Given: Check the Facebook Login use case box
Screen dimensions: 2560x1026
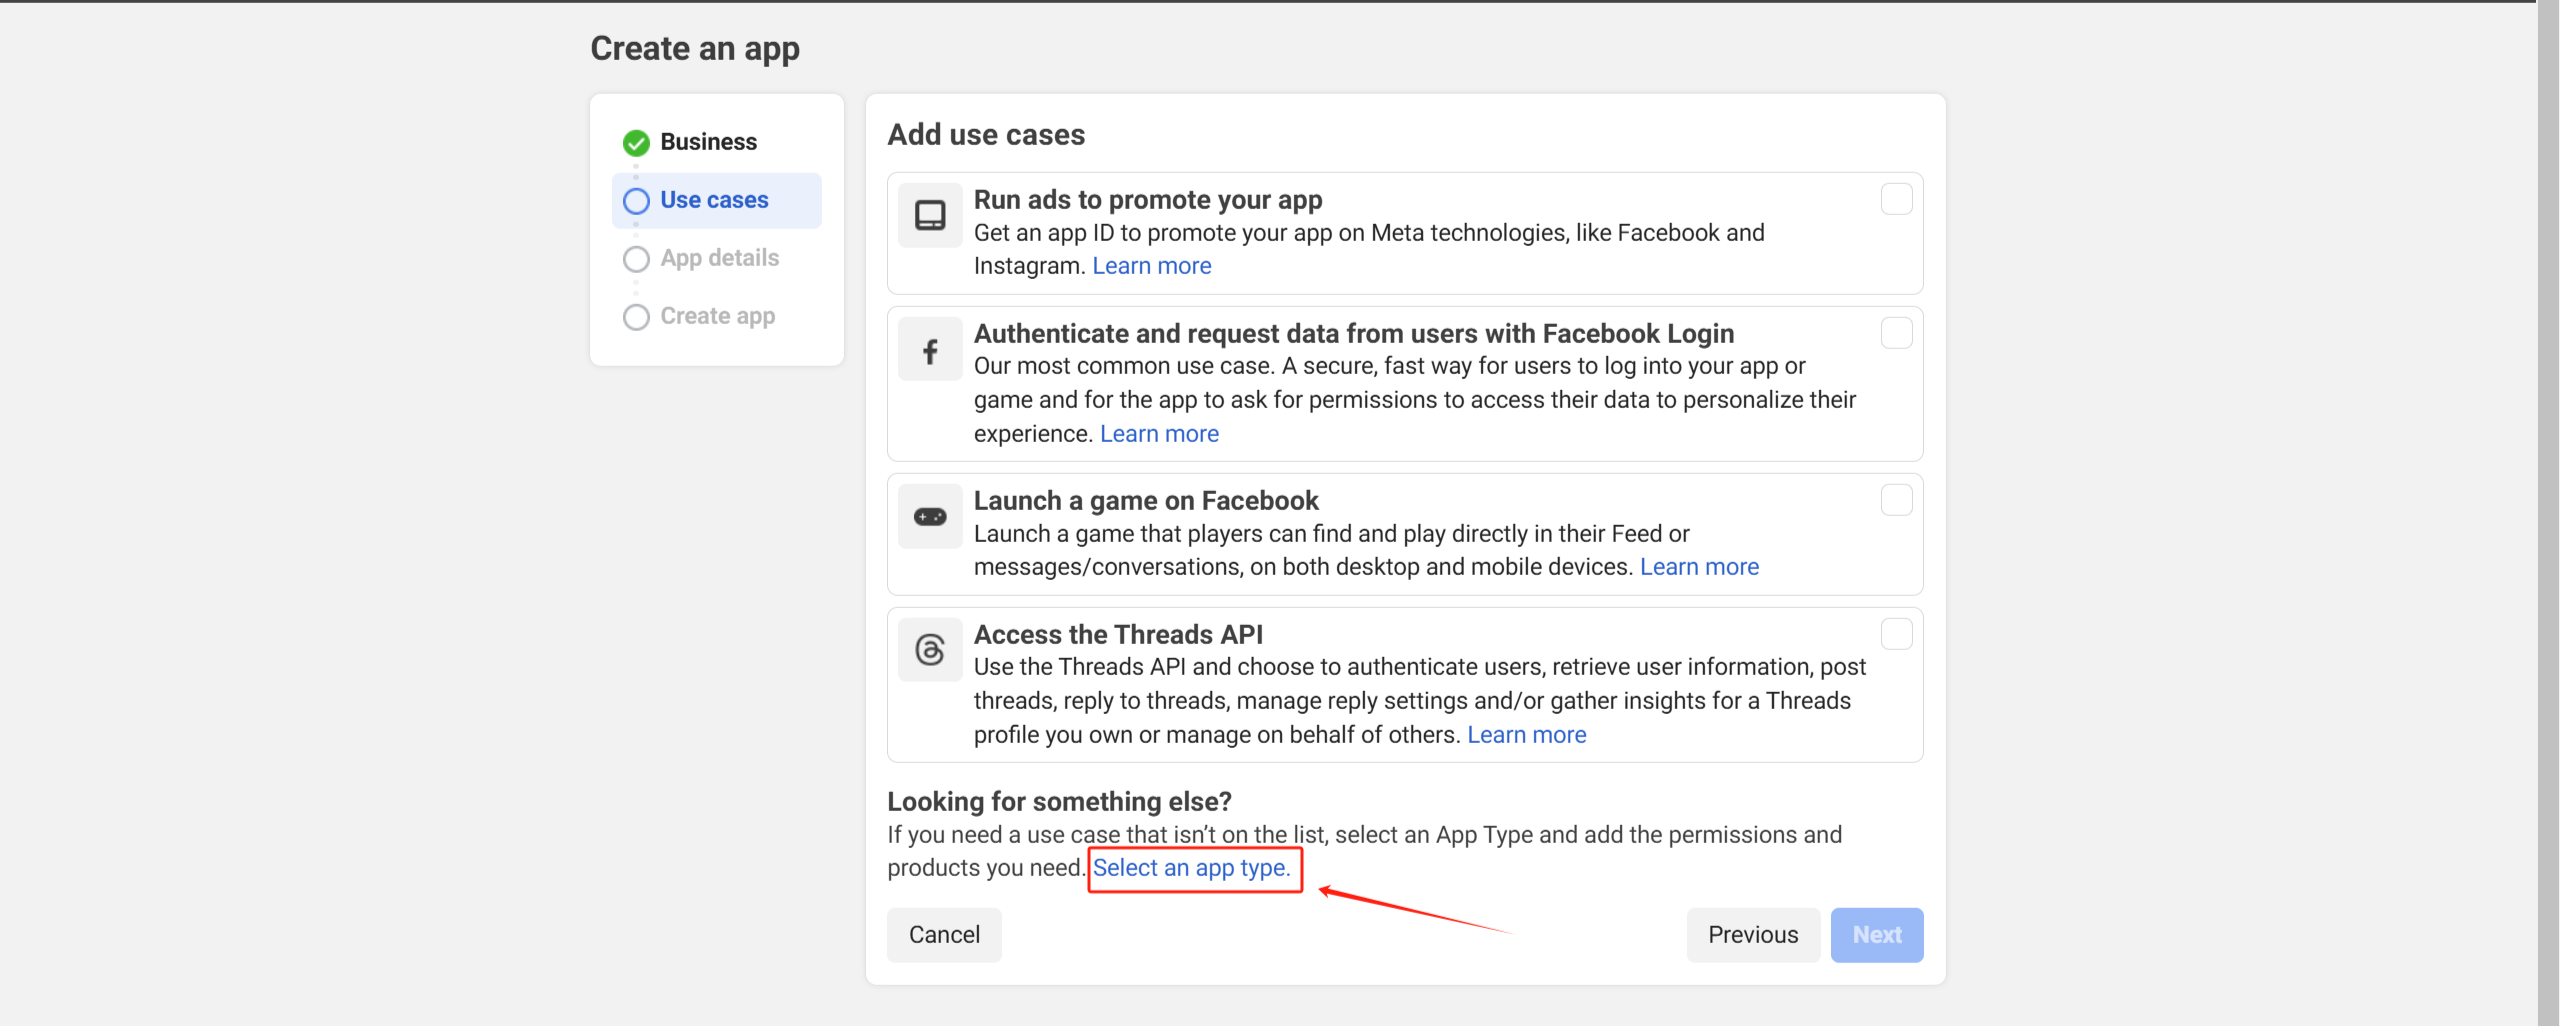Looking at the screenshot, I should (x=1896, y=333).
